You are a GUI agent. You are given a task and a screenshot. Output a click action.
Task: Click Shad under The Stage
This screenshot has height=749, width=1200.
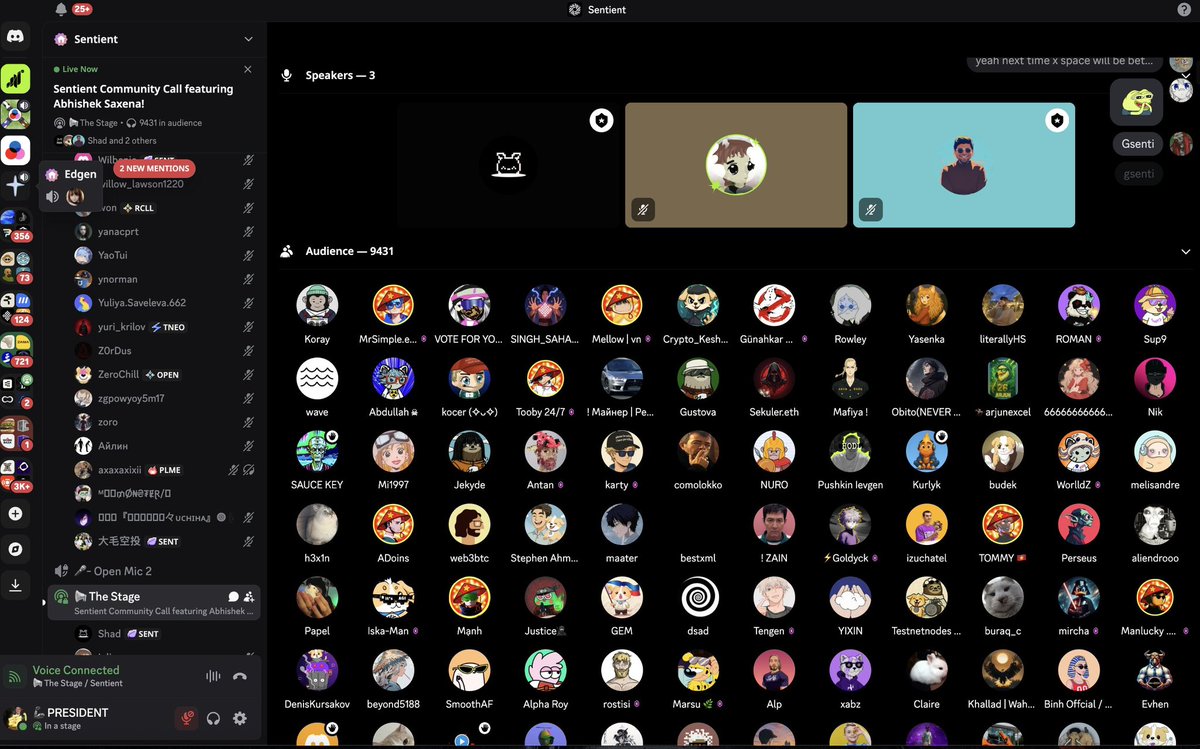tap(109, 634)
